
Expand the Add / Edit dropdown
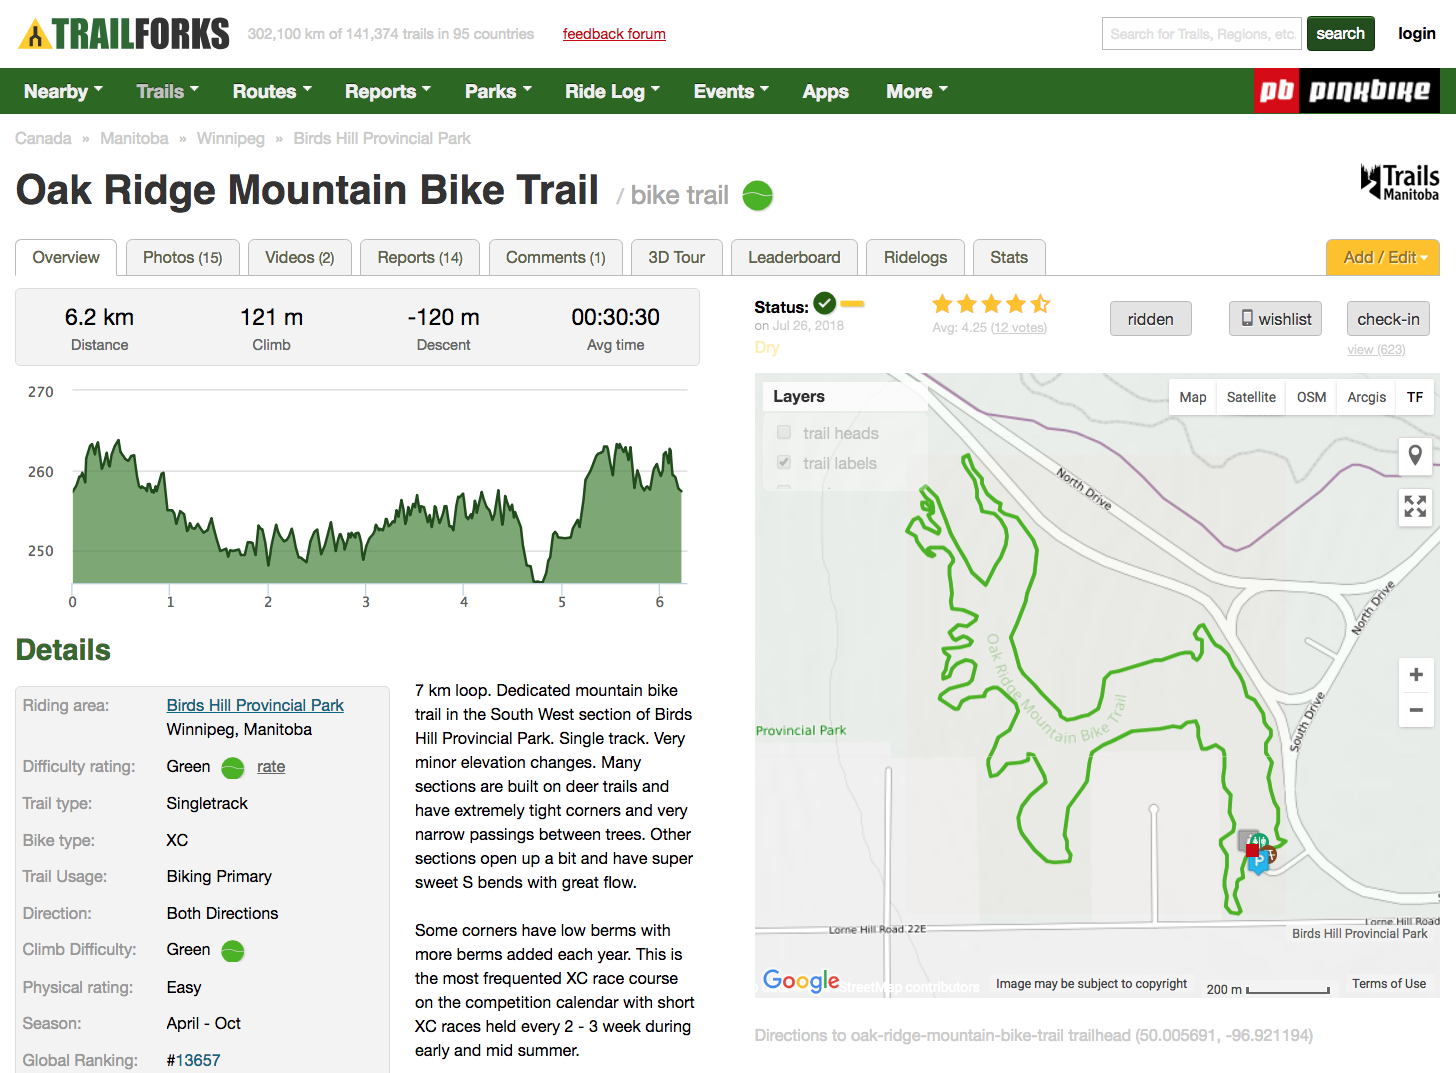(1383, 257)
